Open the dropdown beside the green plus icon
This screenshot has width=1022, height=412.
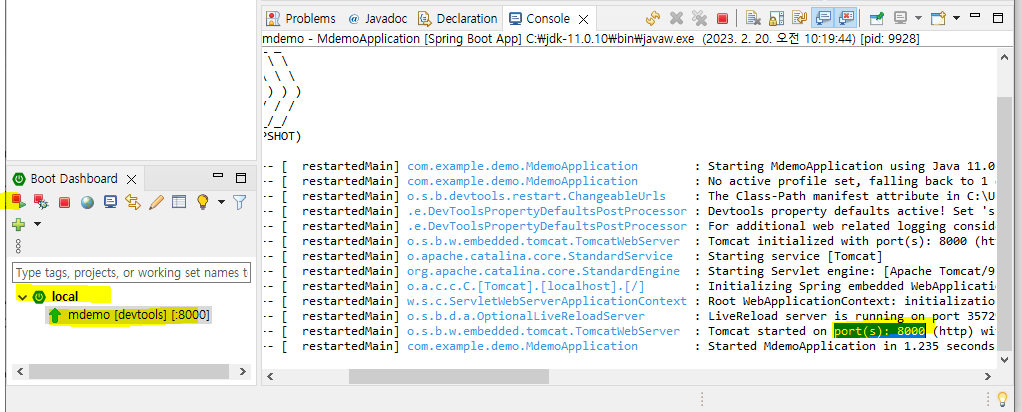(37, 224)
